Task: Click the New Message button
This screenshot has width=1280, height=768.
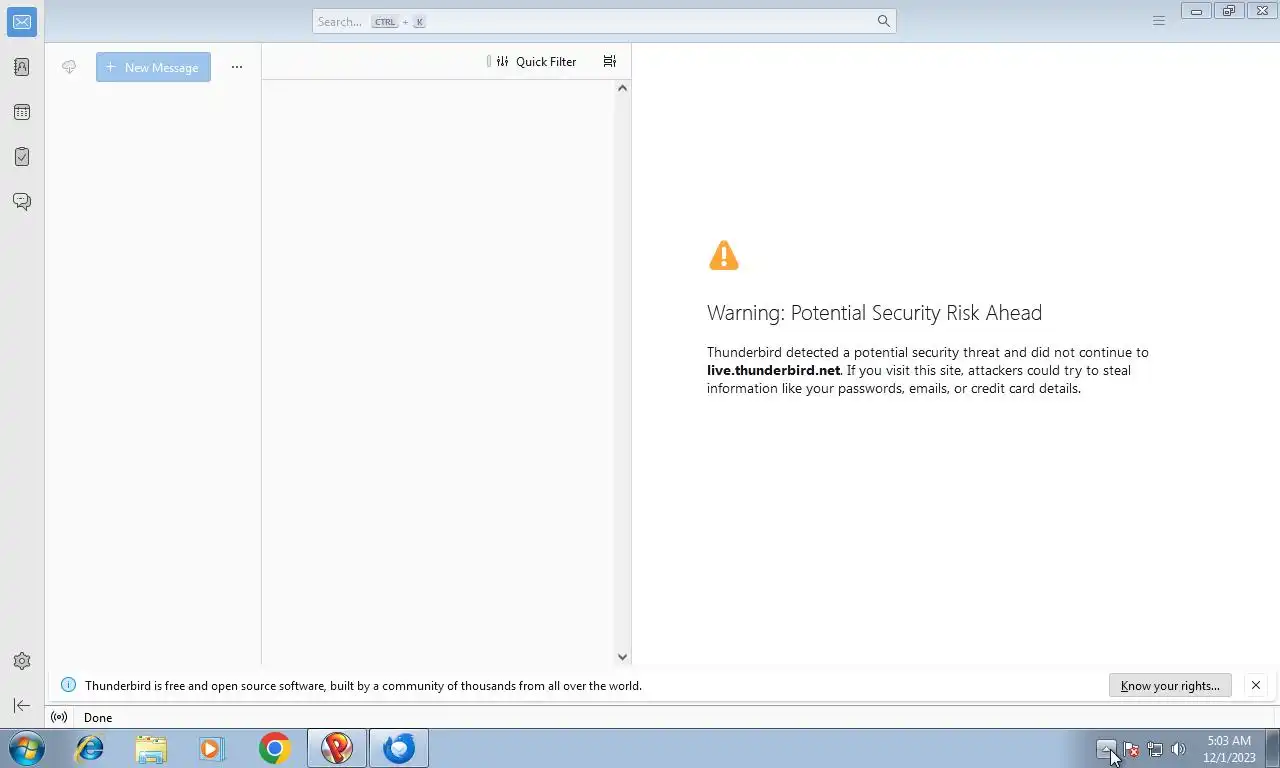Action: coord(153,67)
